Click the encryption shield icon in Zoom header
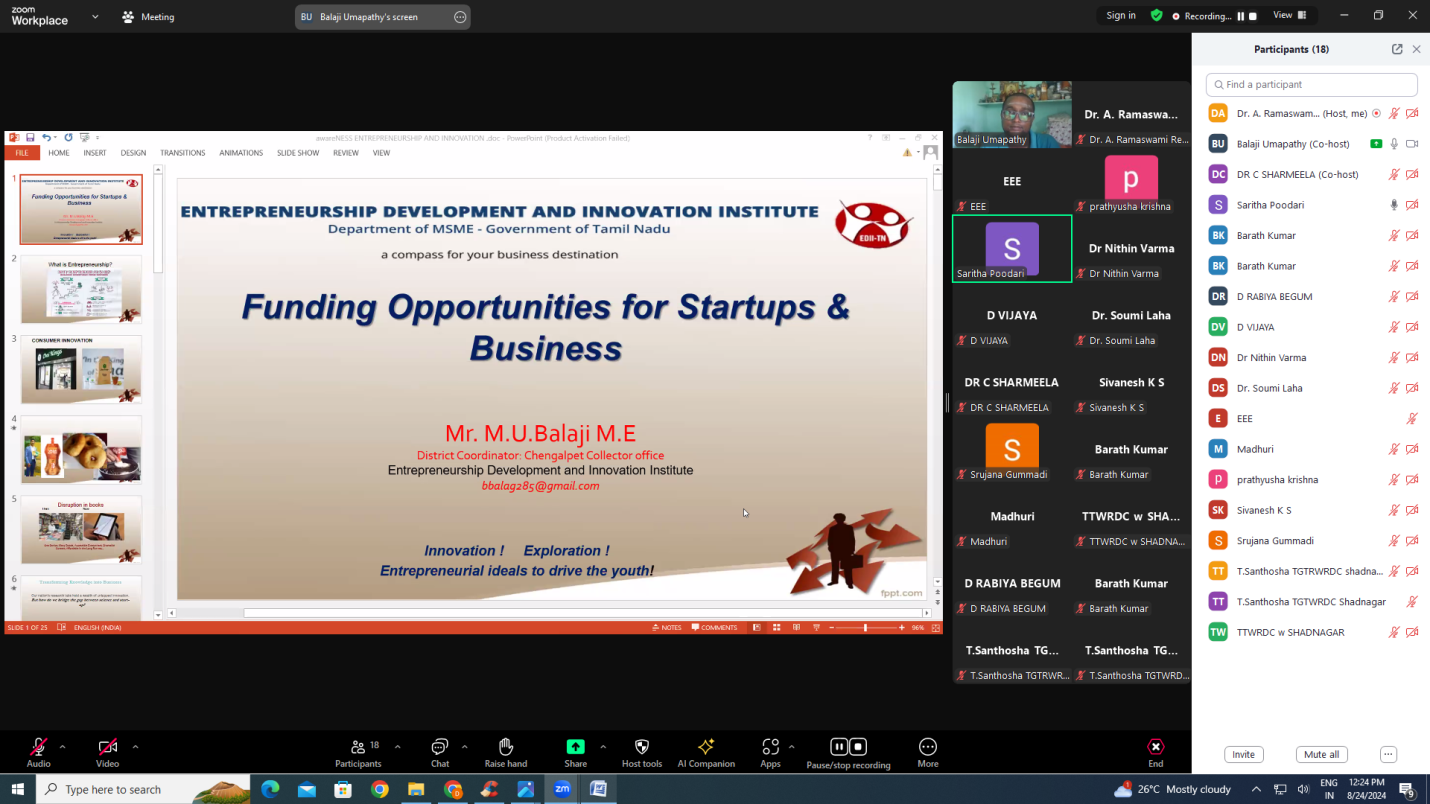 (x=1156, y=15)
